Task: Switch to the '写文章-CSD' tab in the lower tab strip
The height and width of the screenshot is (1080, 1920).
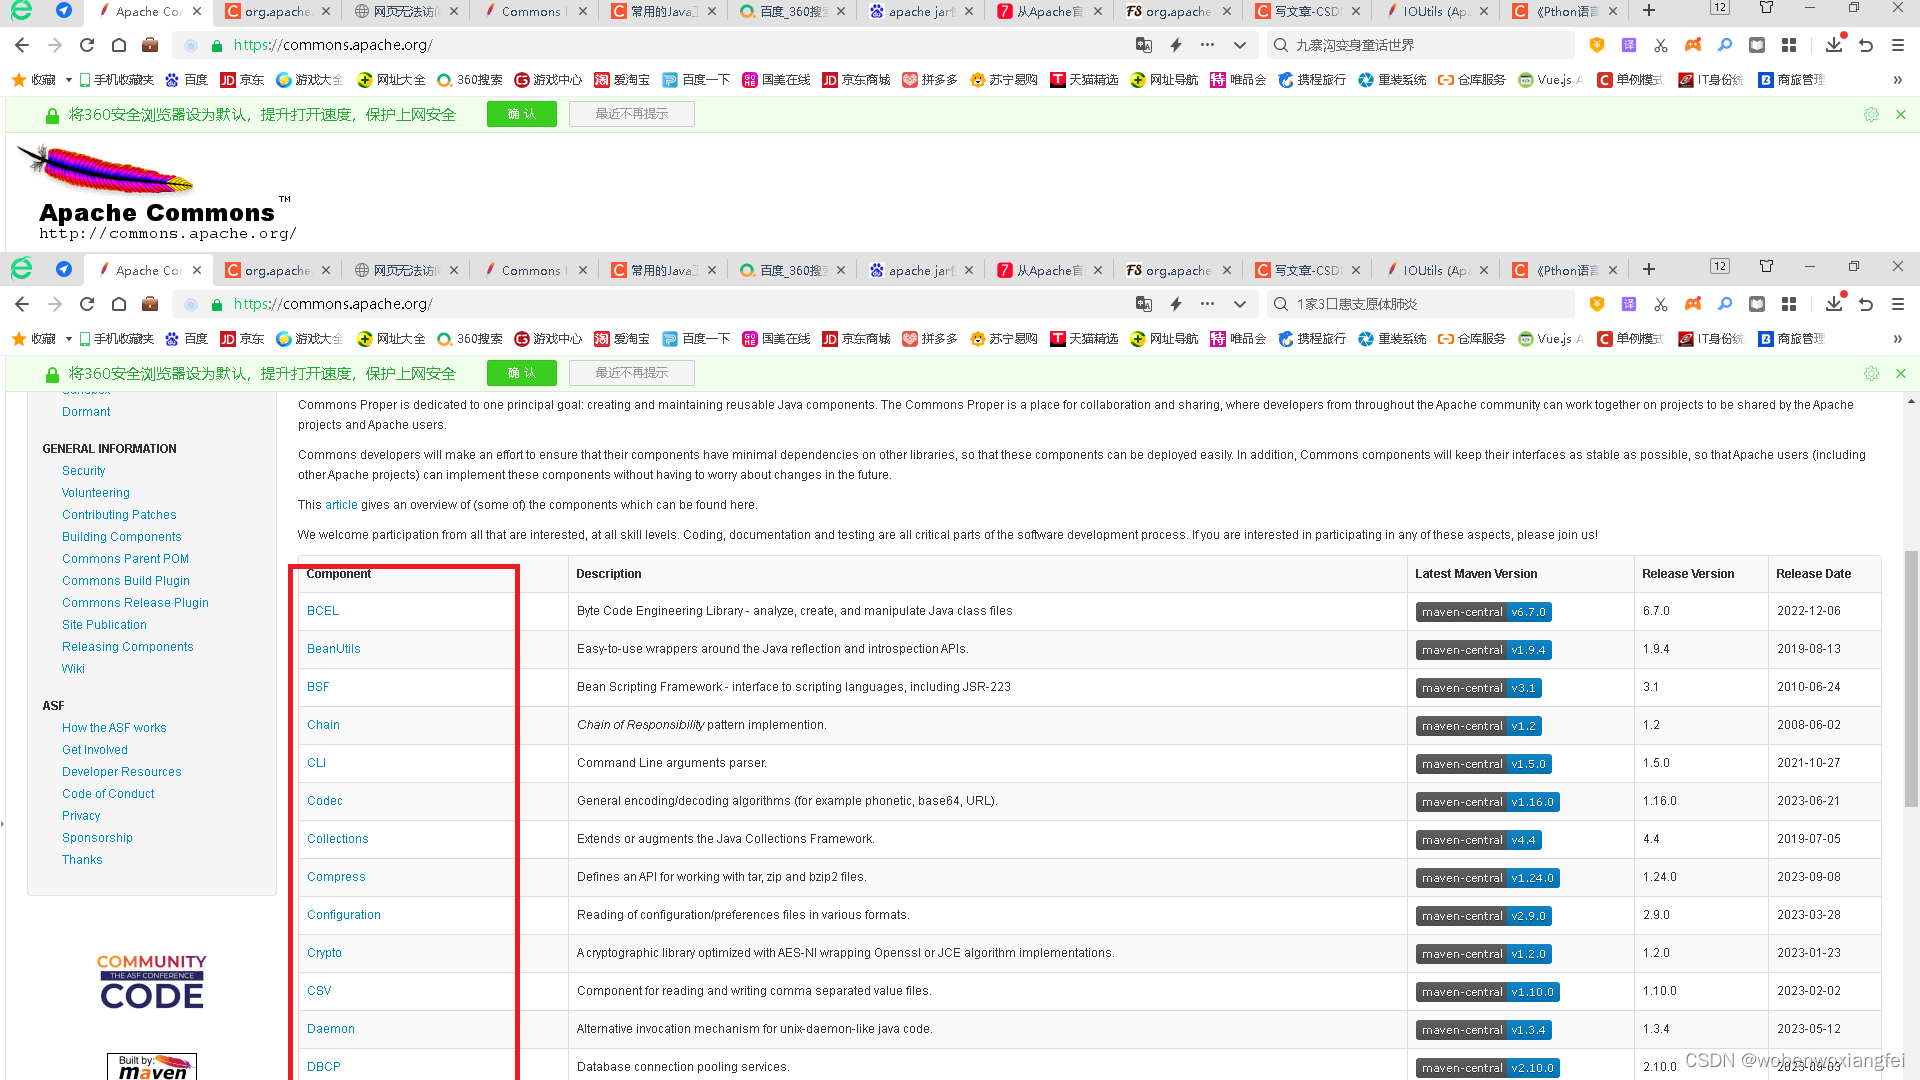Action: click(1305, 270)
